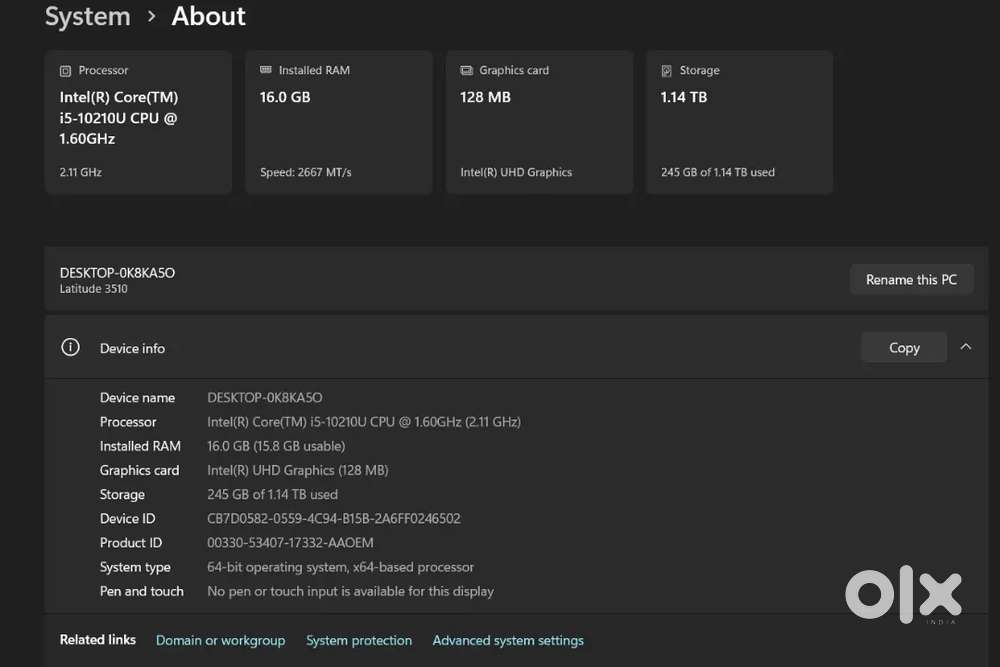Click the Processor chip icon
The image size is (1000, 667).
65,71
